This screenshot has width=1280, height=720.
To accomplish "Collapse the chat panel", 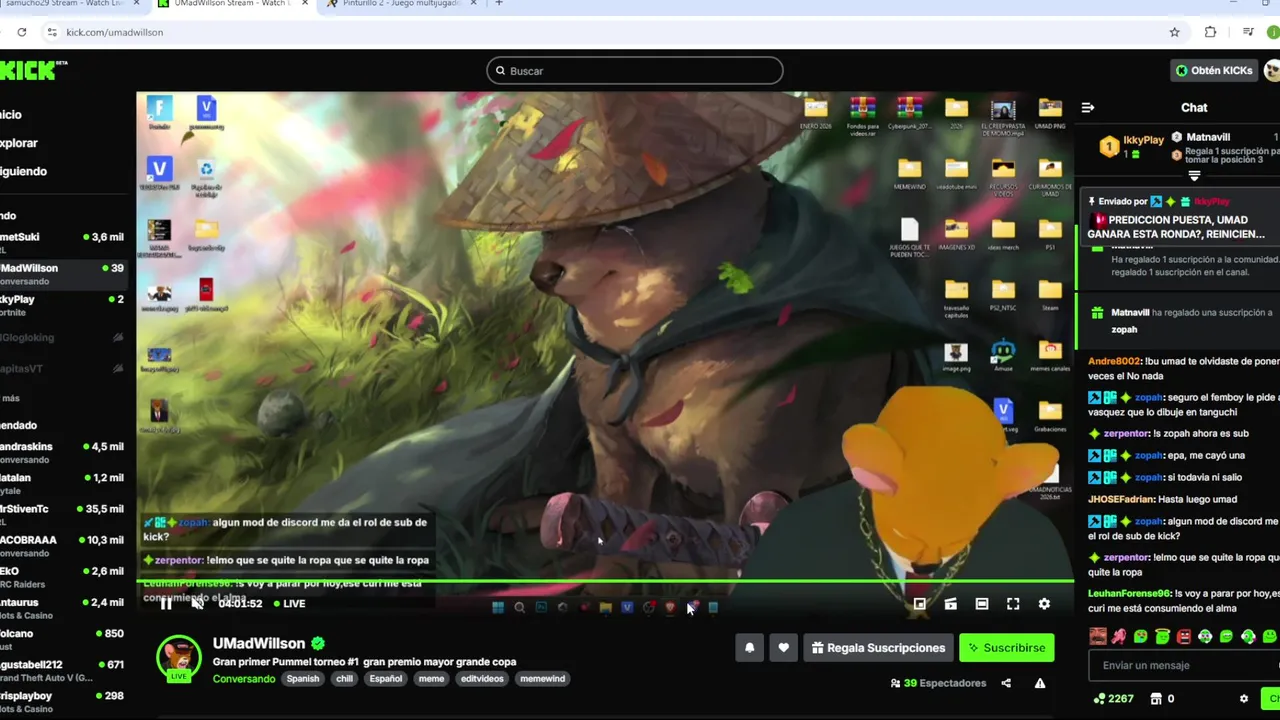I will (1088, 108).
